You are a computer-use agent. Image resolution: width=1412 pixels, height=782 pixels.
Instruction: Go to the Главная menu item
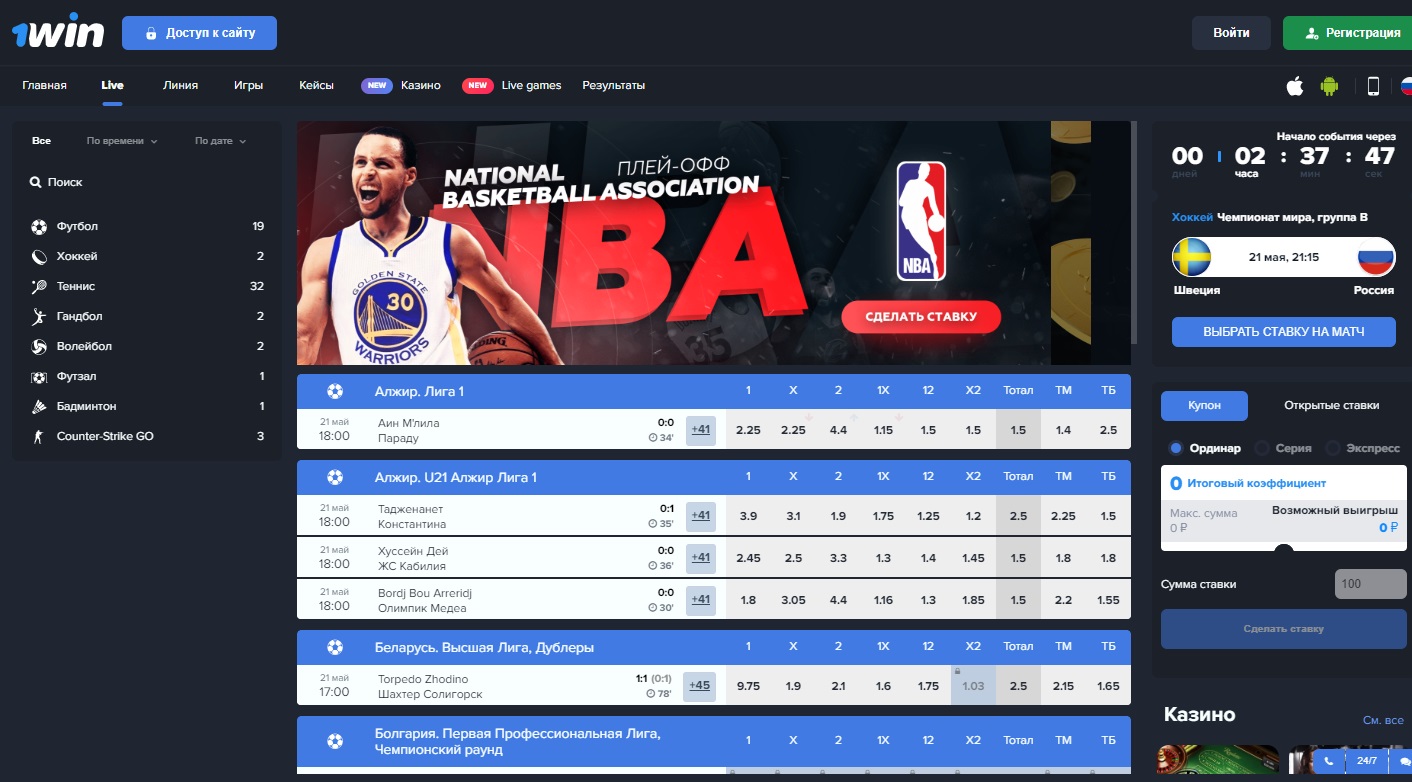point(44,85)
